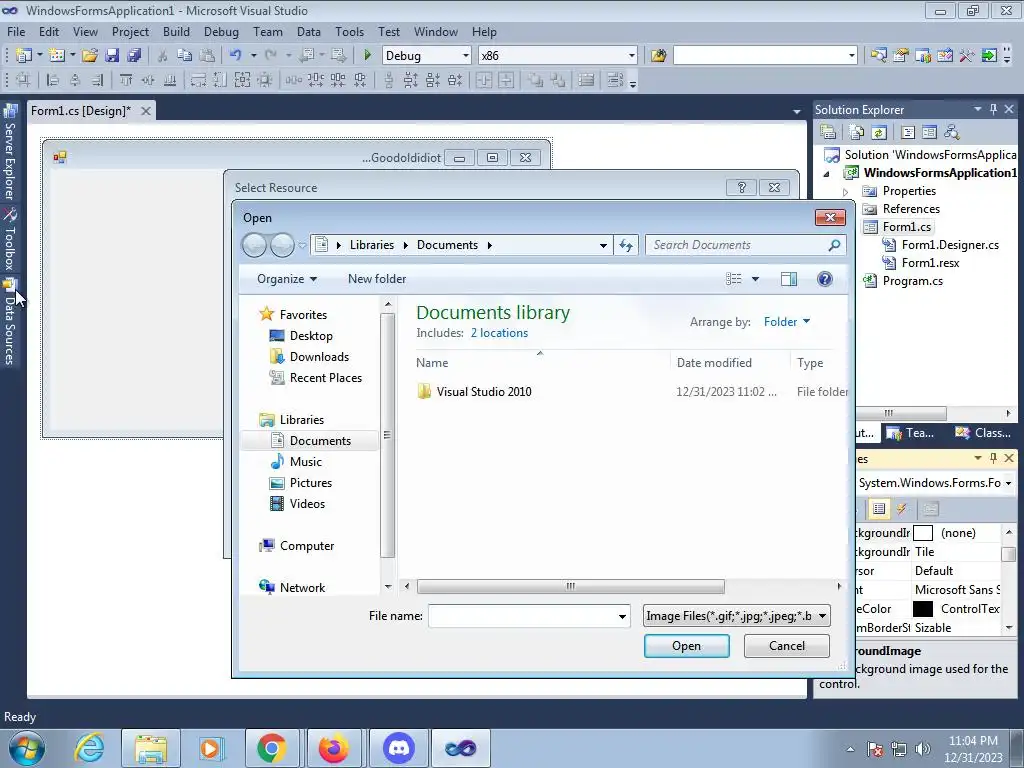Click the Solution Explorer View Code icon

click(x=908, y=133)
